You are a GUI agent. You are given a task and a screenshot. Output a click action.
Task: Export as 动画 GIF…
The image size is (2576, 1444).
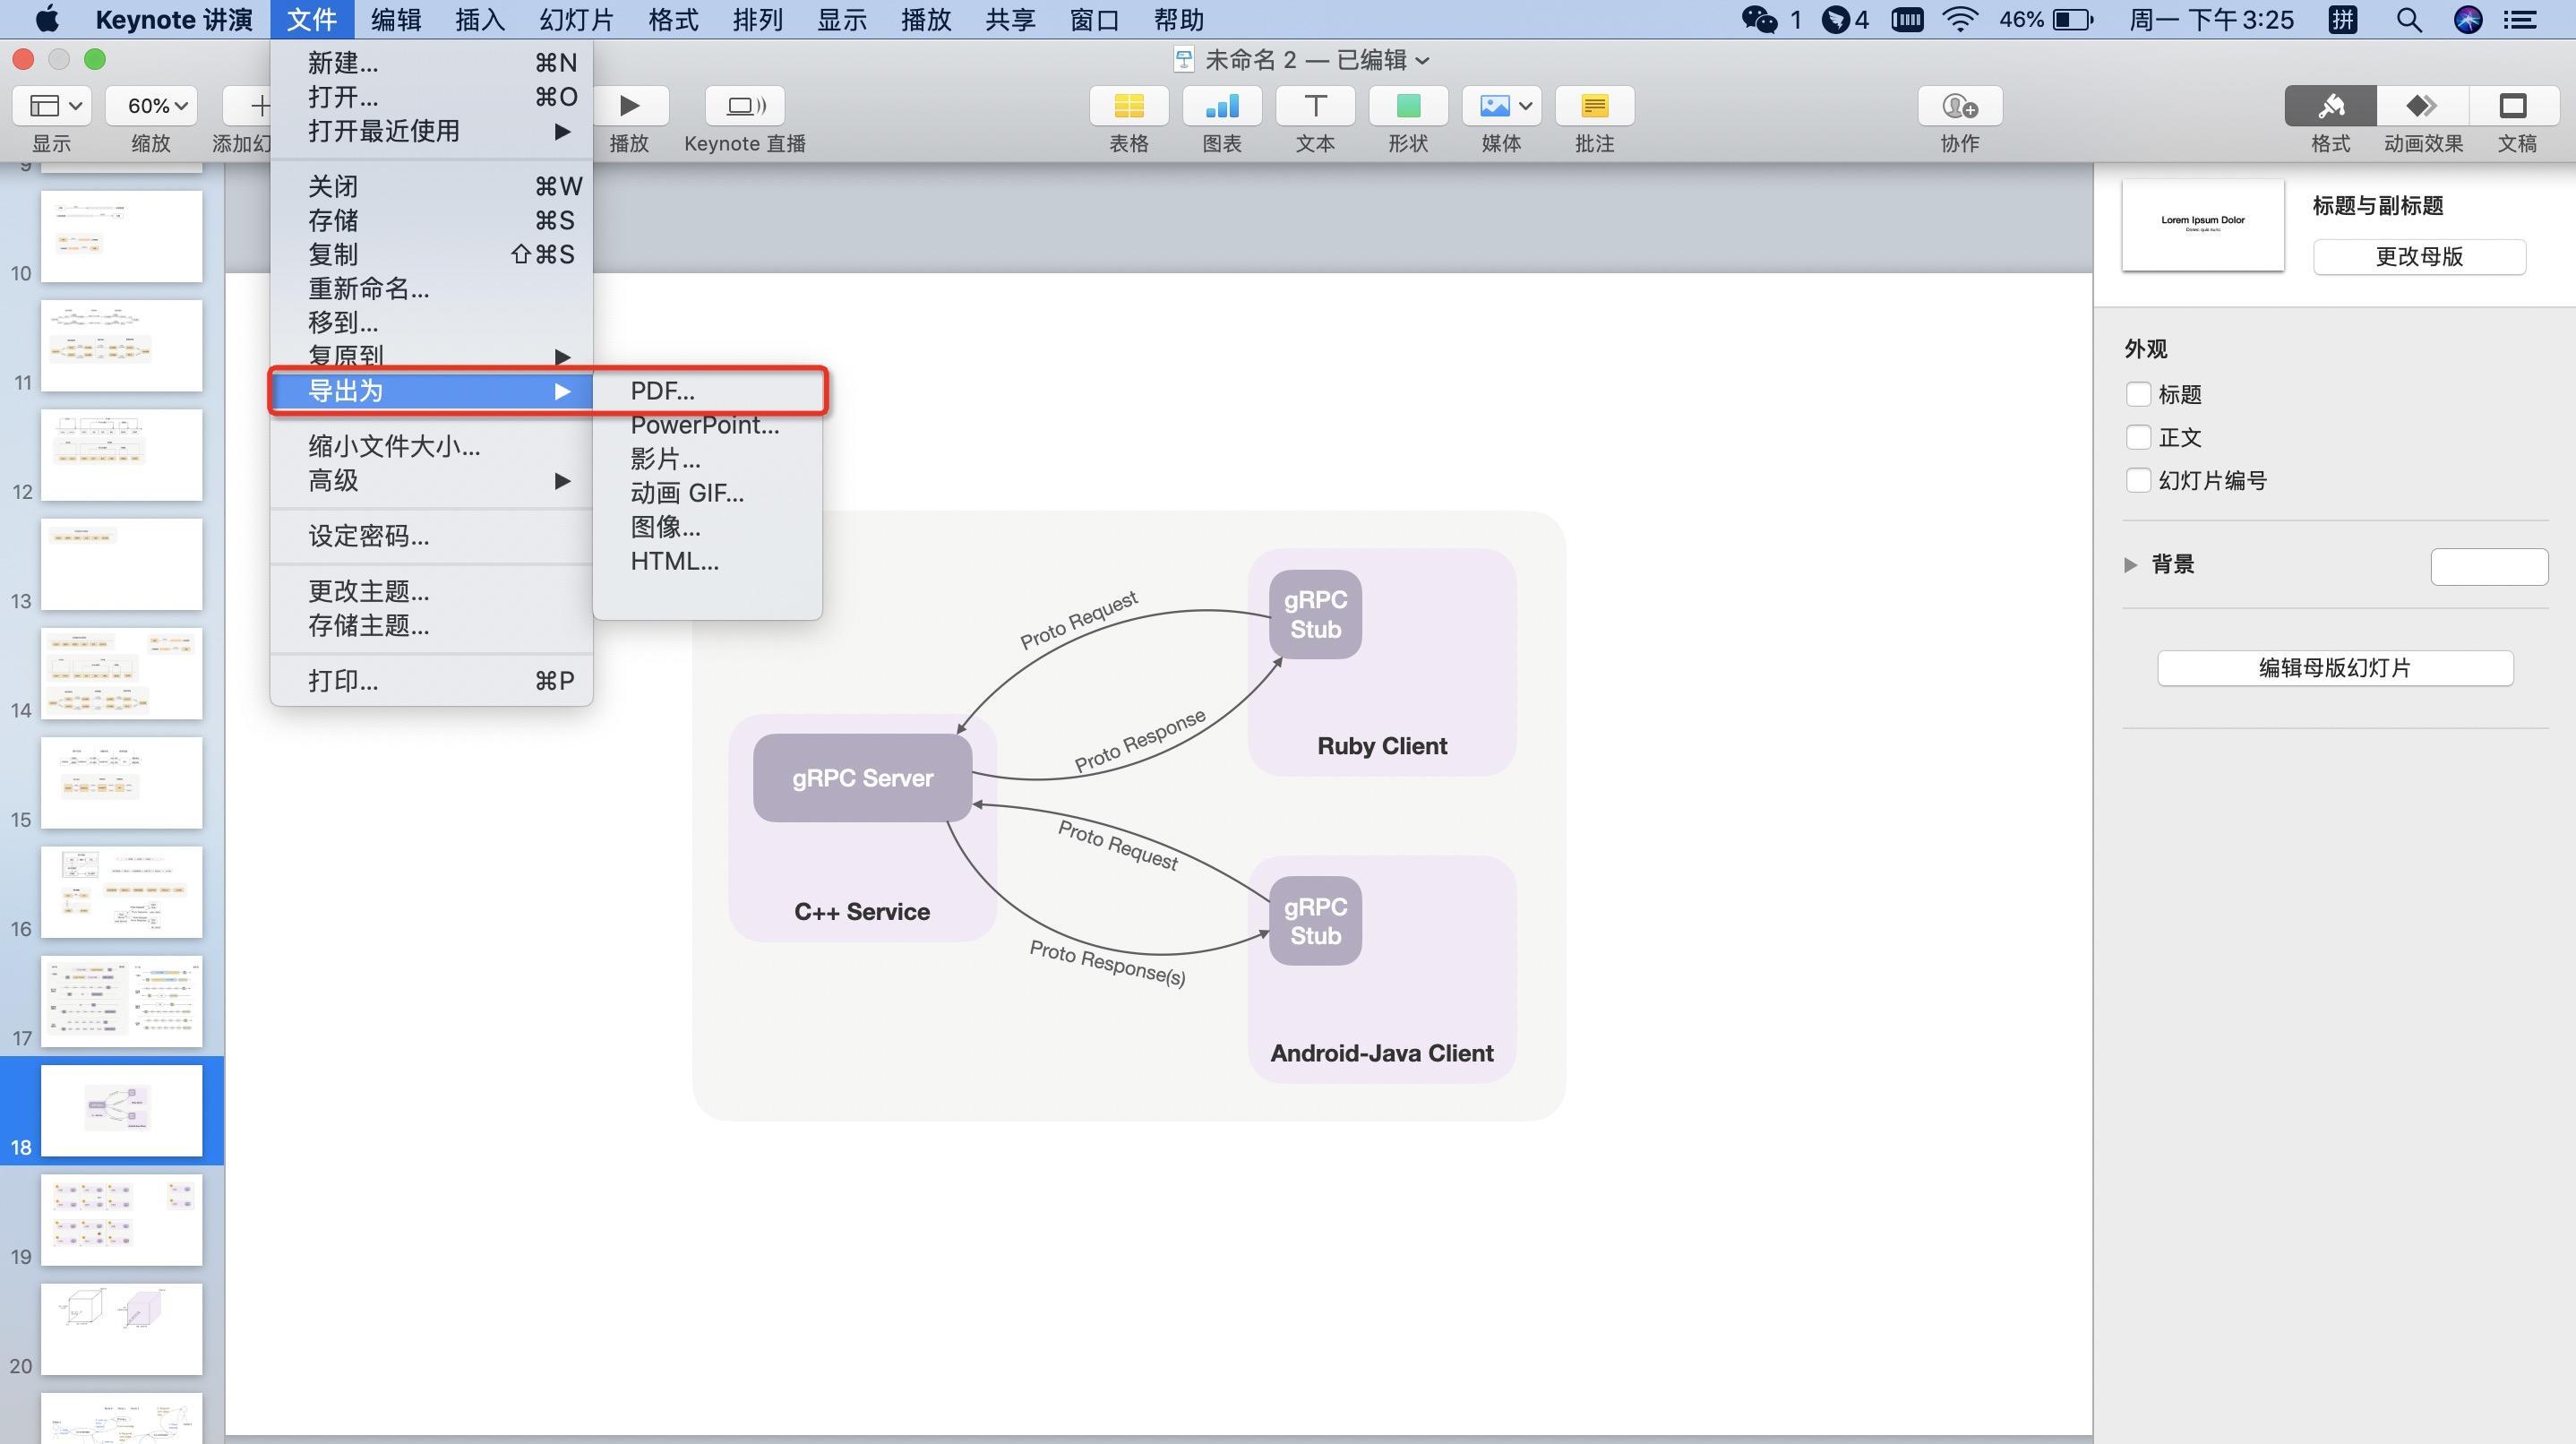(x=708, y=493)
